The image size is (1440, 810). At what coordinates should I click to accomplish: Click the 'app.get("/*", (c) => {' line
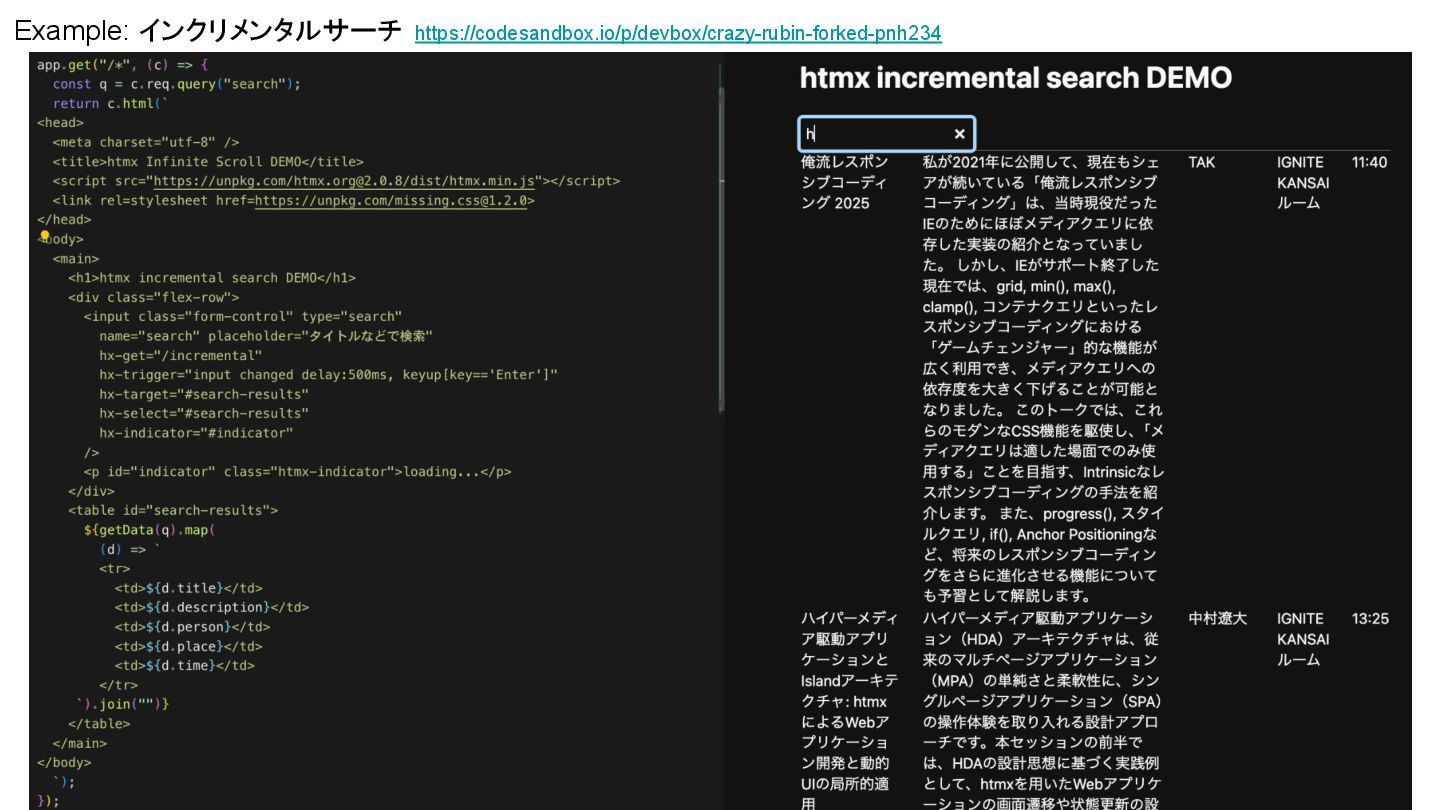[122, 64]
